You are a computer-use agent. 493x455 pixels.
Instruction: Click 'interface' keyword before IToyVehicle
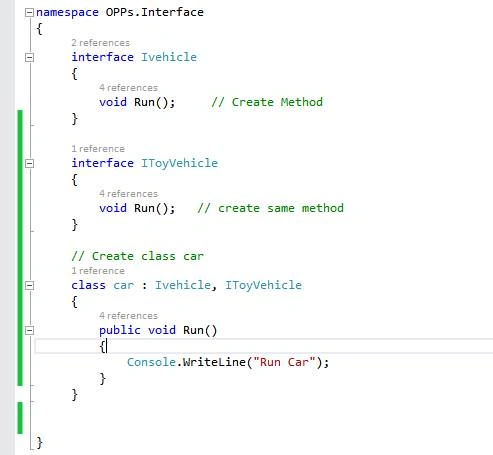102,163
